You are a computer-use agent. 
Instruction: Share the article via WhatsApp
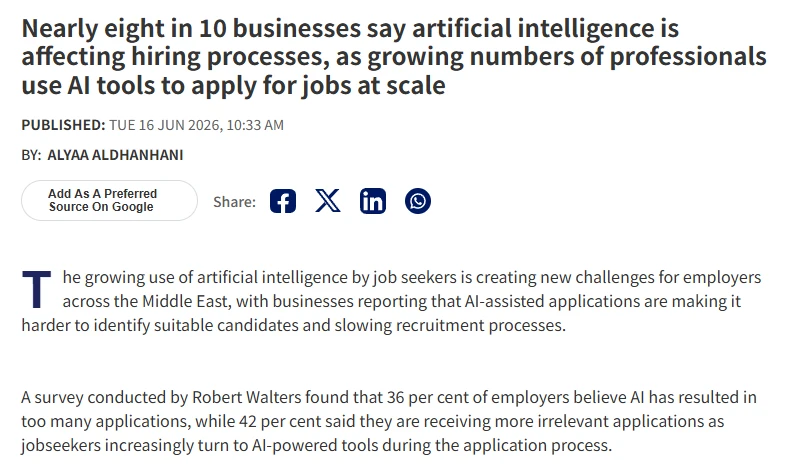[x=418, y=201]
